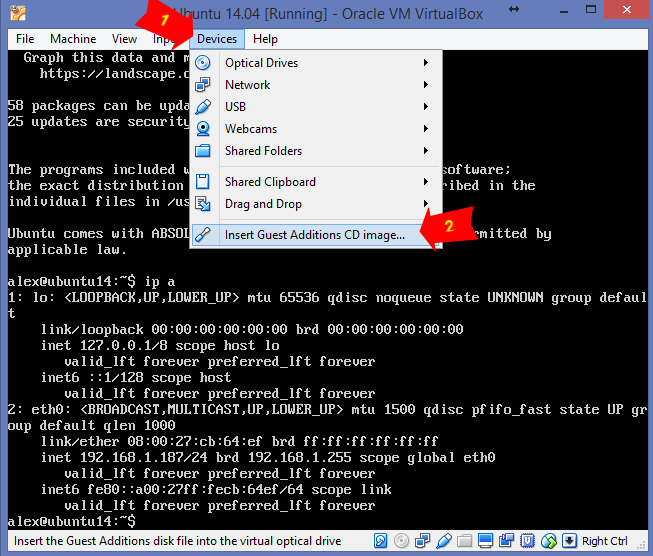Click the '25 updates are security' line
653x556 pixels.
(x=99, y=122)
